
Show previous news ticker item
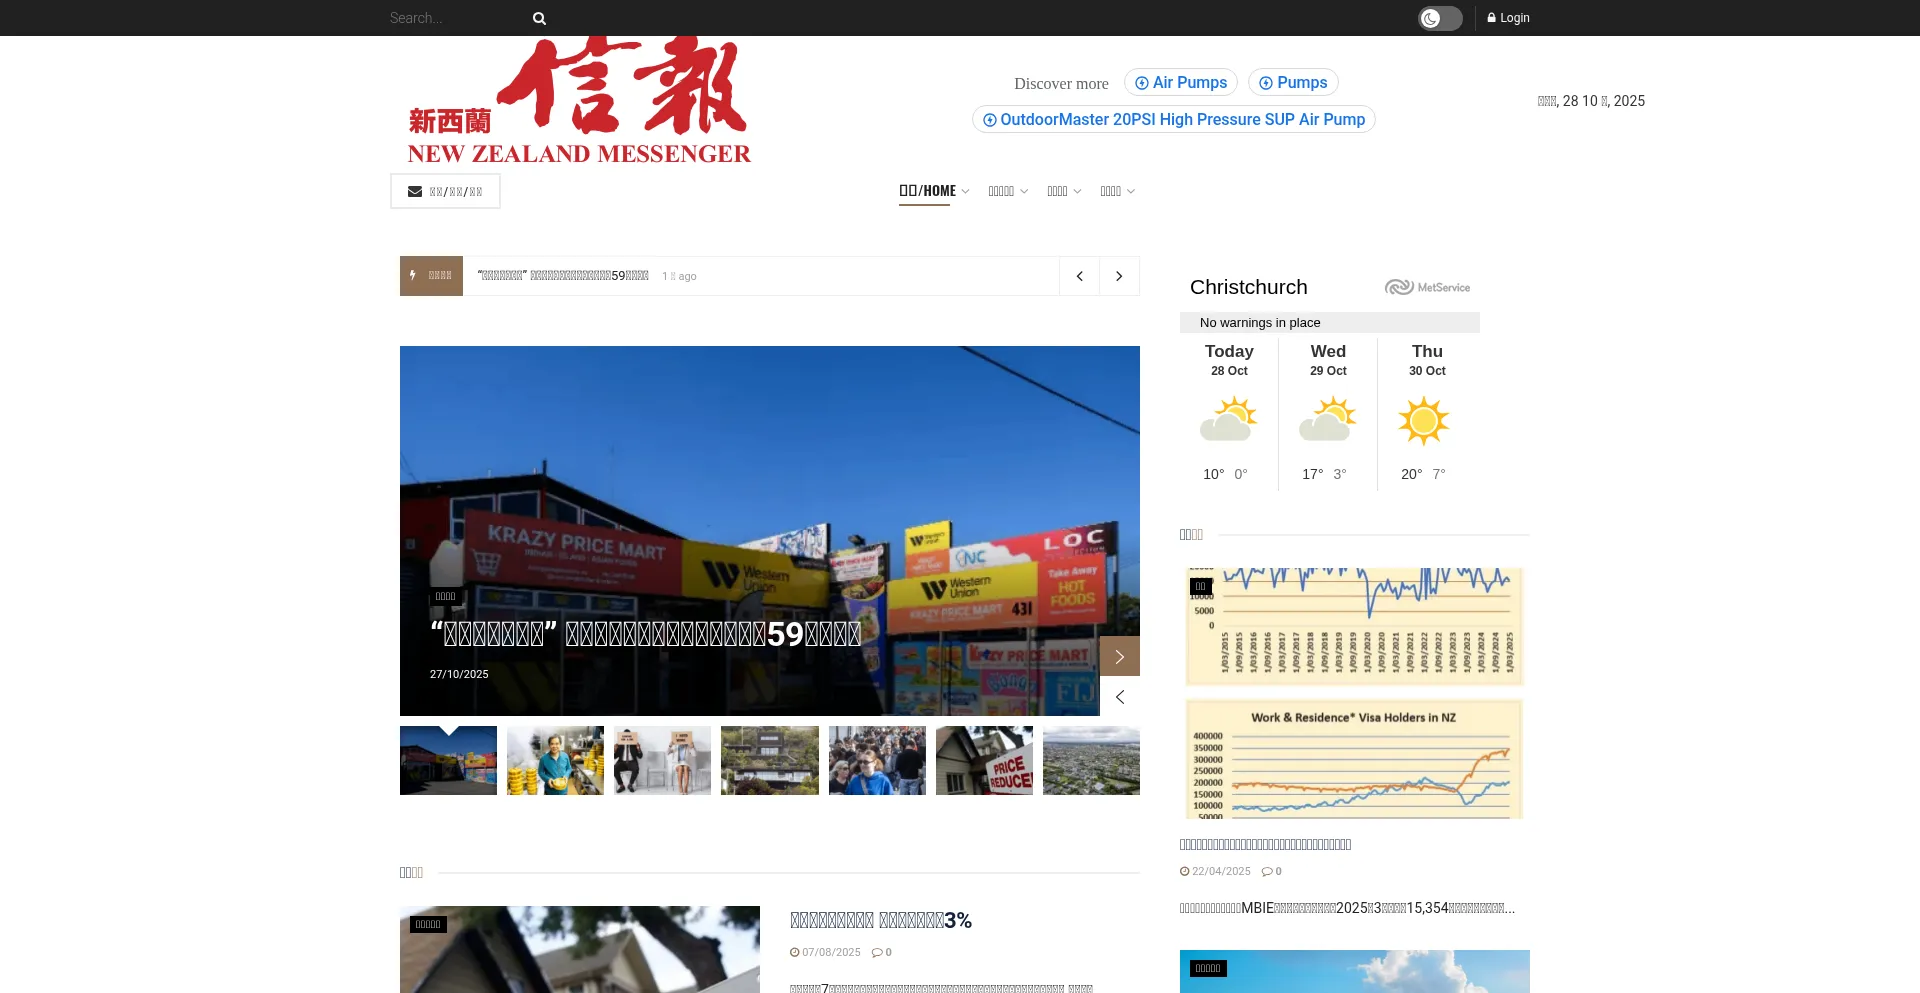(x=1080, y=276)
